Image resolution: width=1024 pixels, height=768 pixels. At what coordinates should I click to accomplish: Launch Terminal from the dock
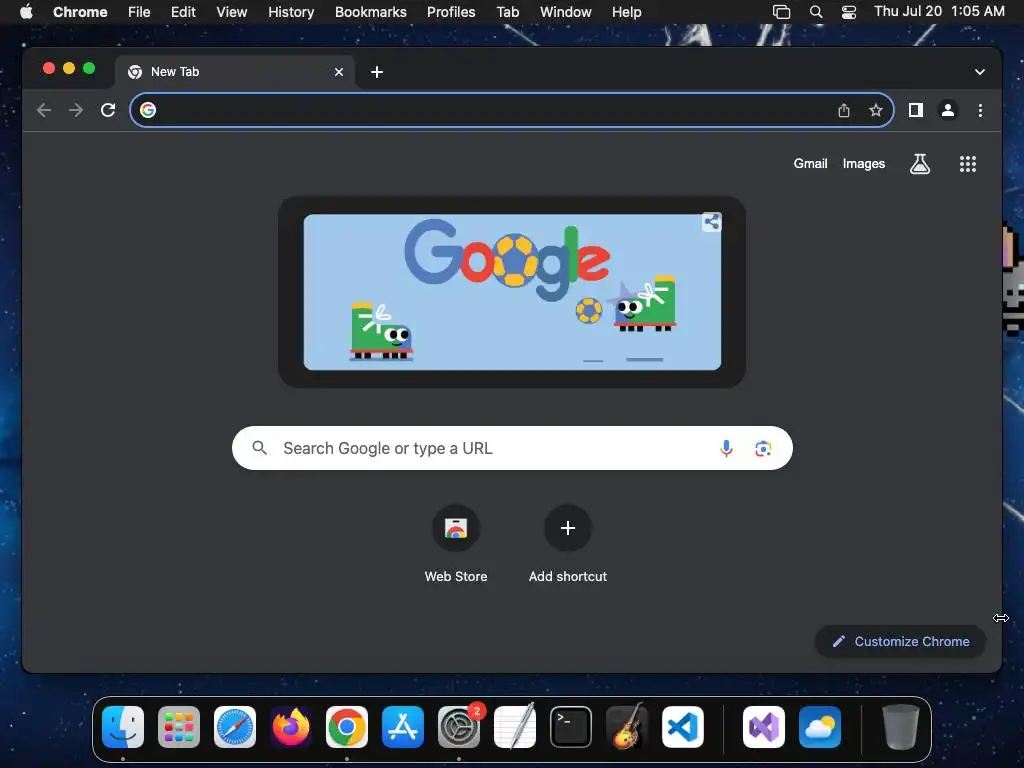[x=571, y=727]
